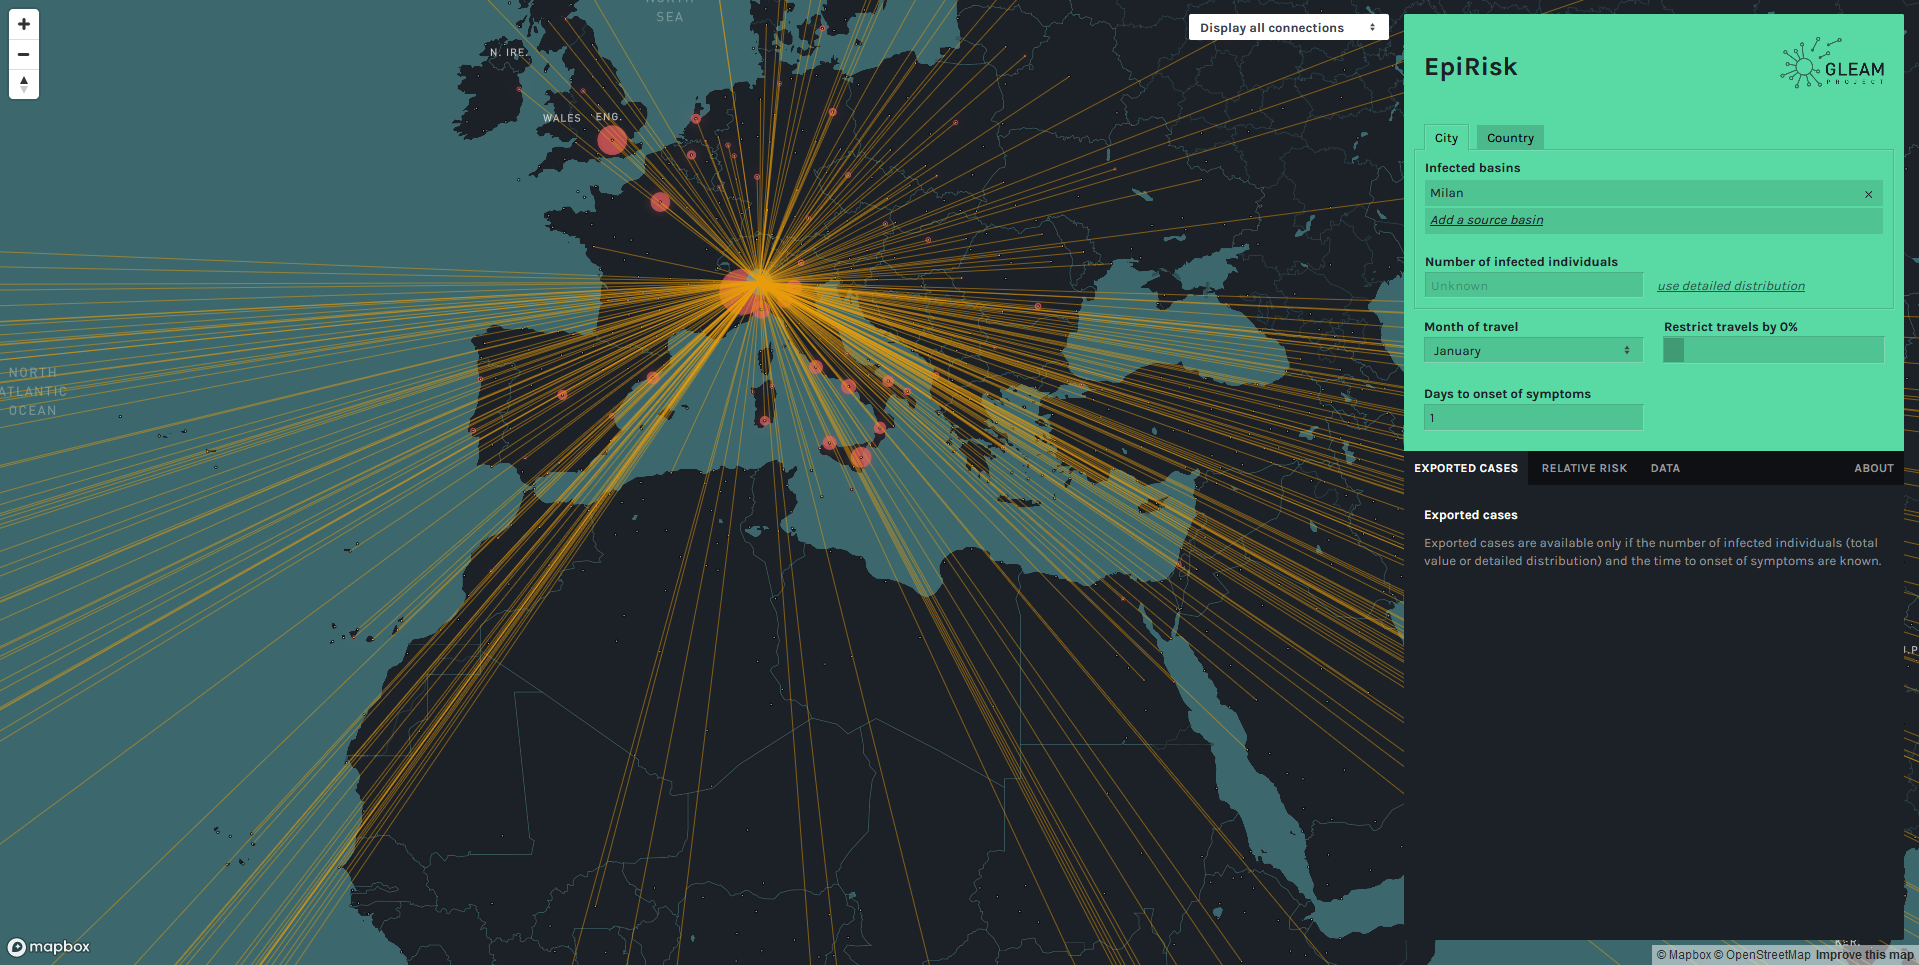The image size is (1919, 965).
Task: Click the London city marker on map
Action: pyautogui.click(x=612, y=140)
